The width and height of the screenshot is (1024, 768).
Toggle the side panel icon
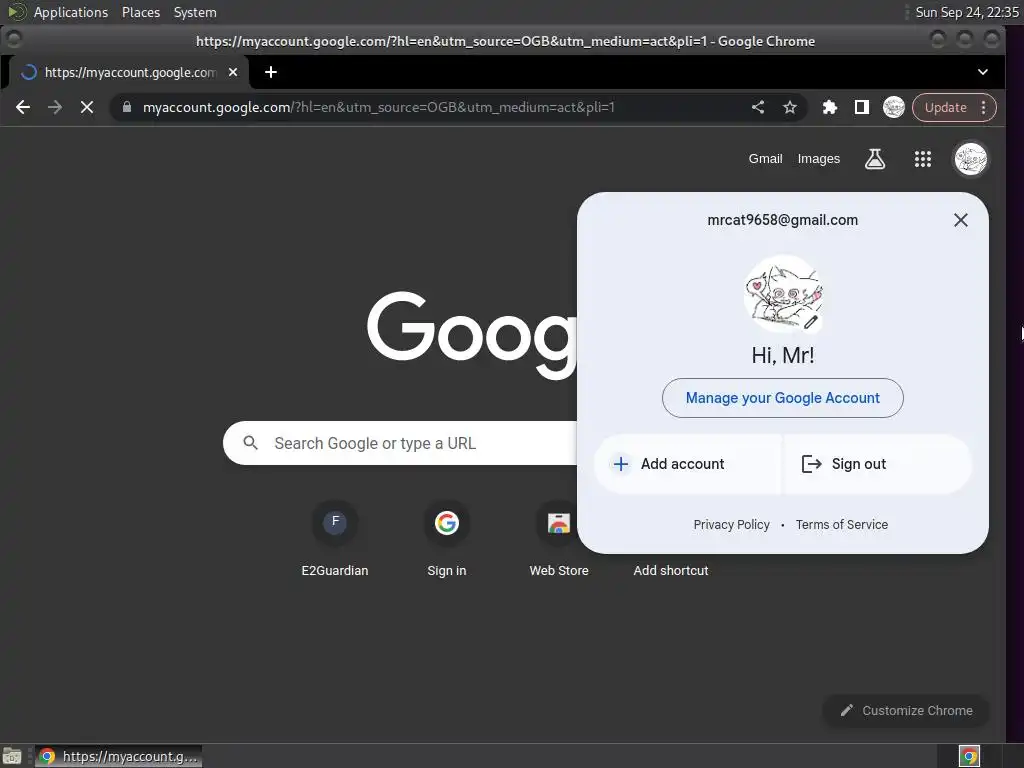click(861, 107)
